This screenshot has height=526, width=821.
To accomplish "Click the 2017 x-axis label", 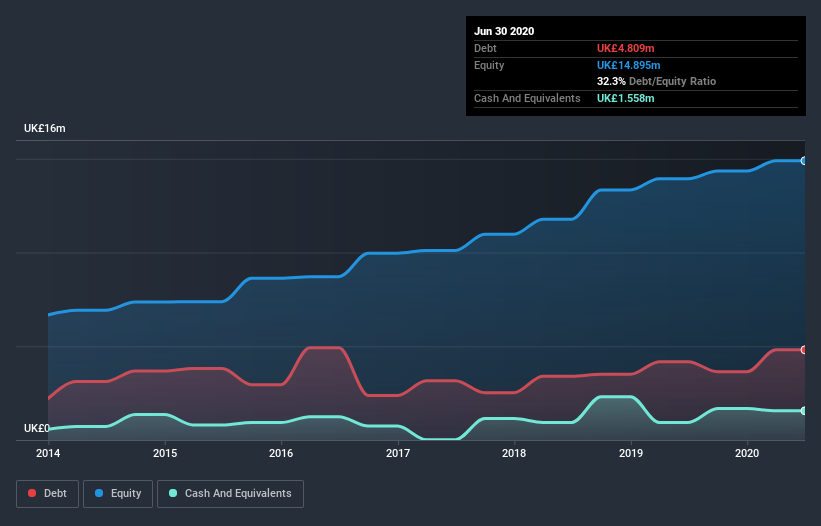I will (398, 453).
